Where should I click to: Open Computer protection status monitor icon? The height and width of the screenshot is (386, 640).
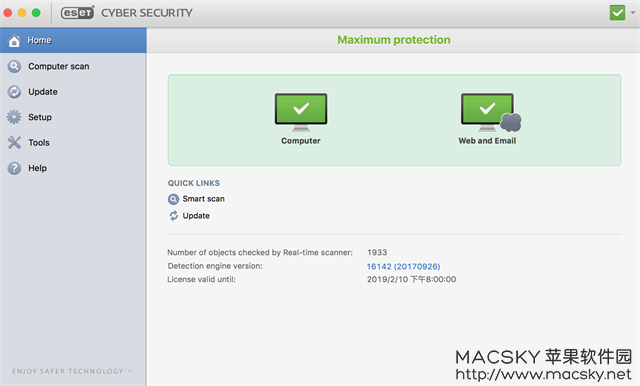point(301,112)
